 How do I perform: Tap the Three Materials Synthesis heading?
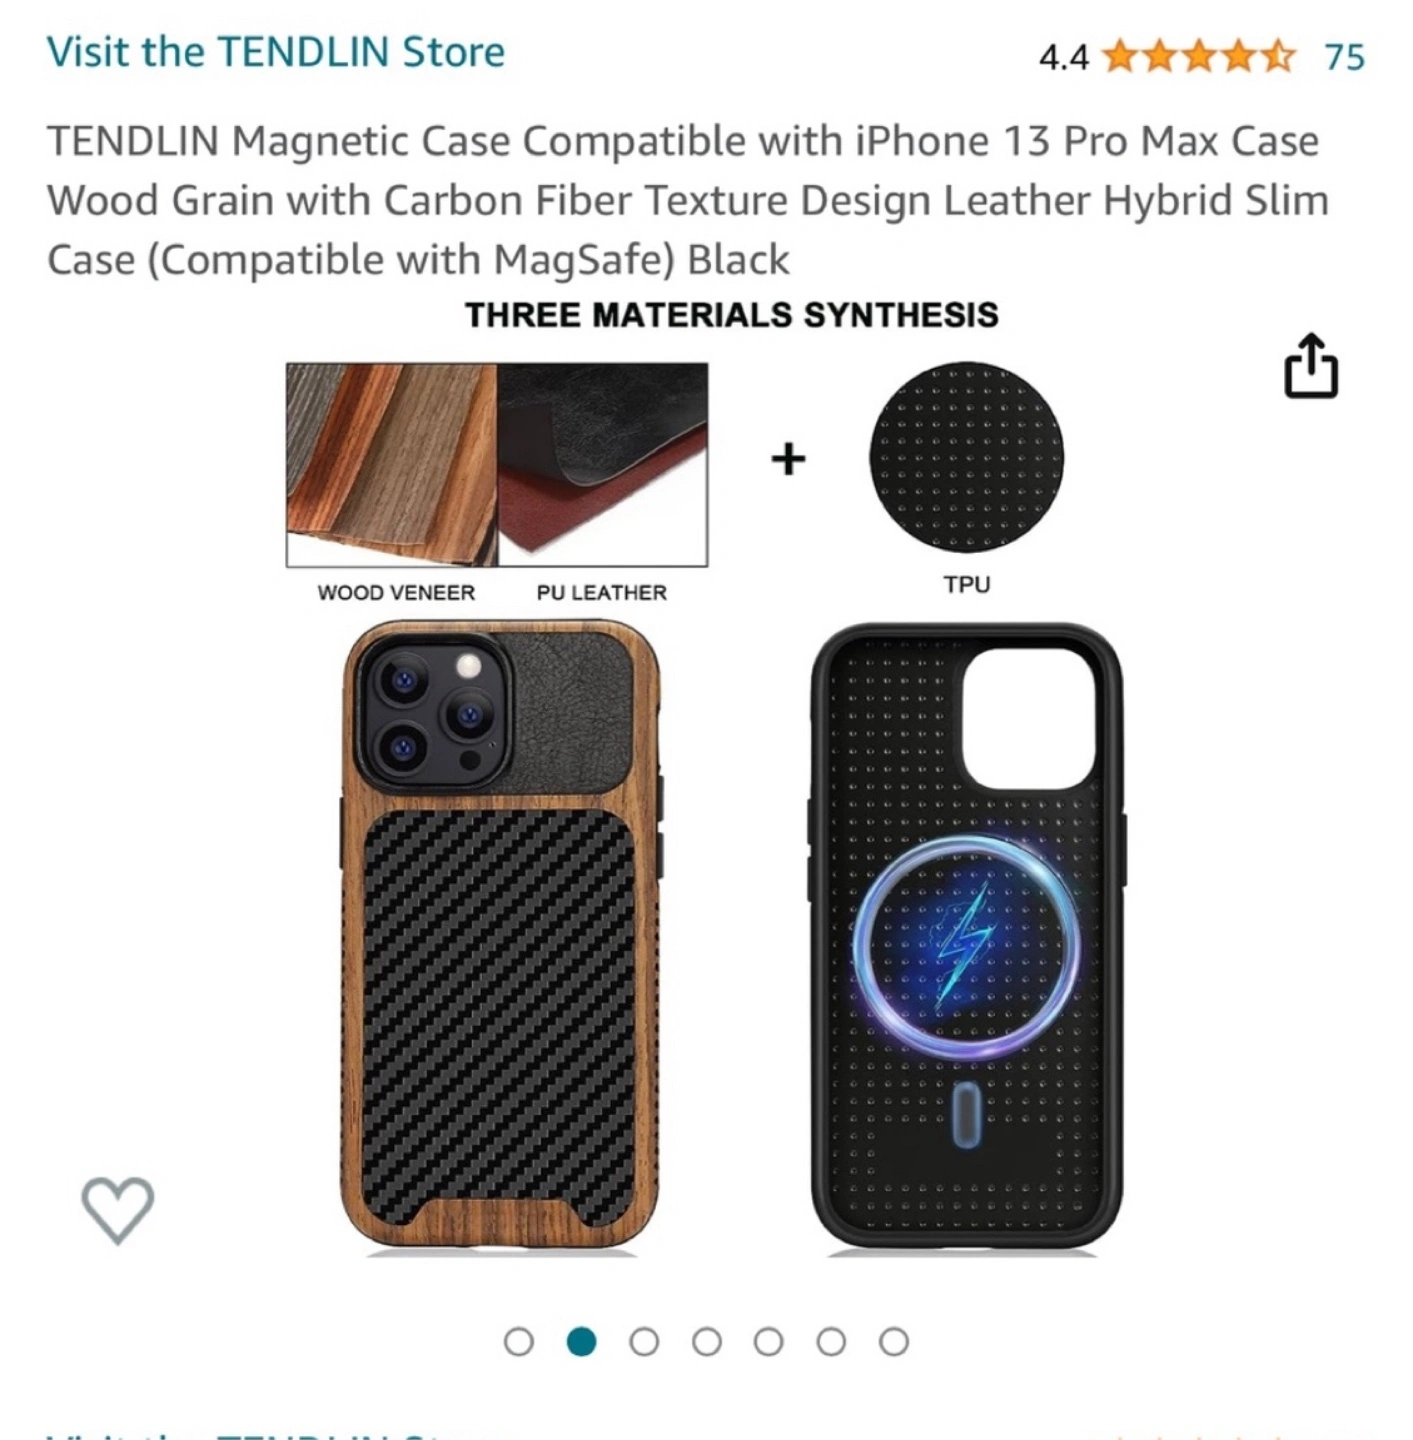click(x=732, y=315)
